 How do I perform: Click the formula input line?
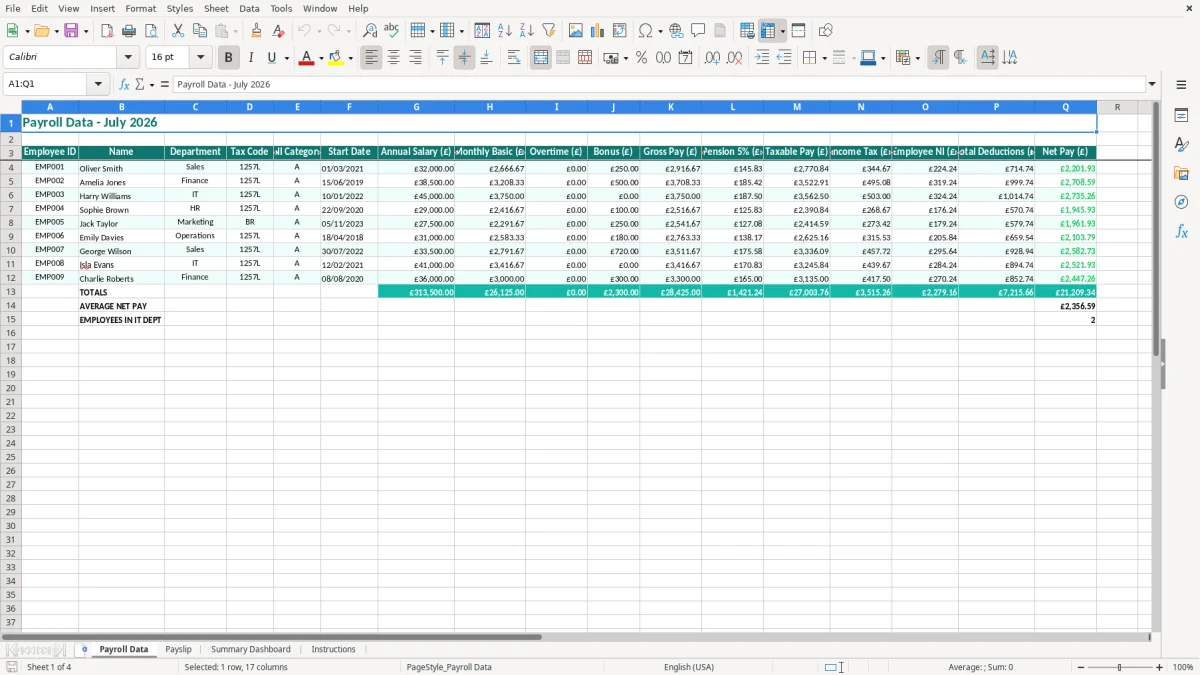click(x=659, y=85)
